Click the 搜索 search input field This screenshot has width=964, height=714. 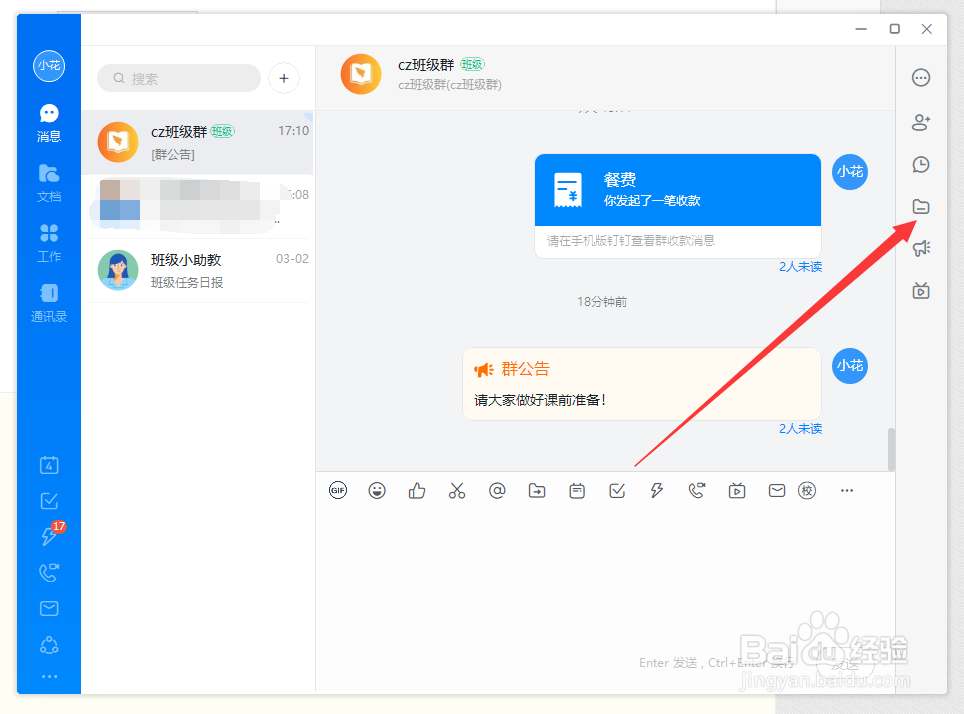178,78
